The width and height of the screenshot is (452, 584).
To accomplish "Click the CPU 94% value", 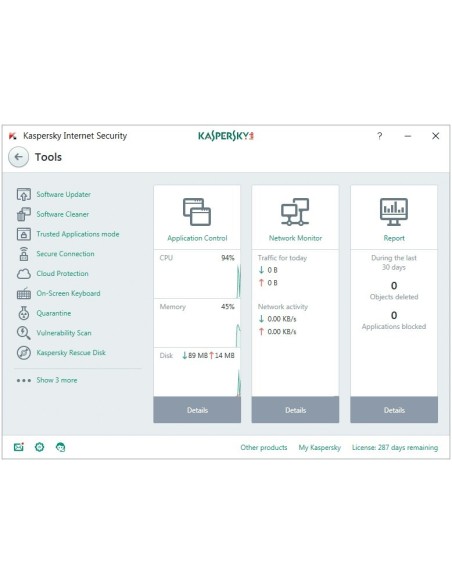I will [227, 258].
